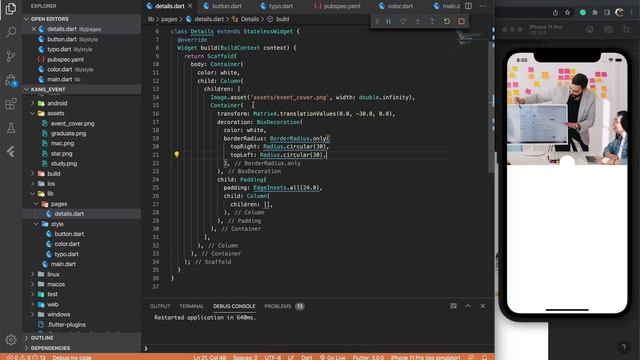Open the TERMINAL panel tab
The height and width of the screenshot is (360, 640).
[x=191, y=306]
